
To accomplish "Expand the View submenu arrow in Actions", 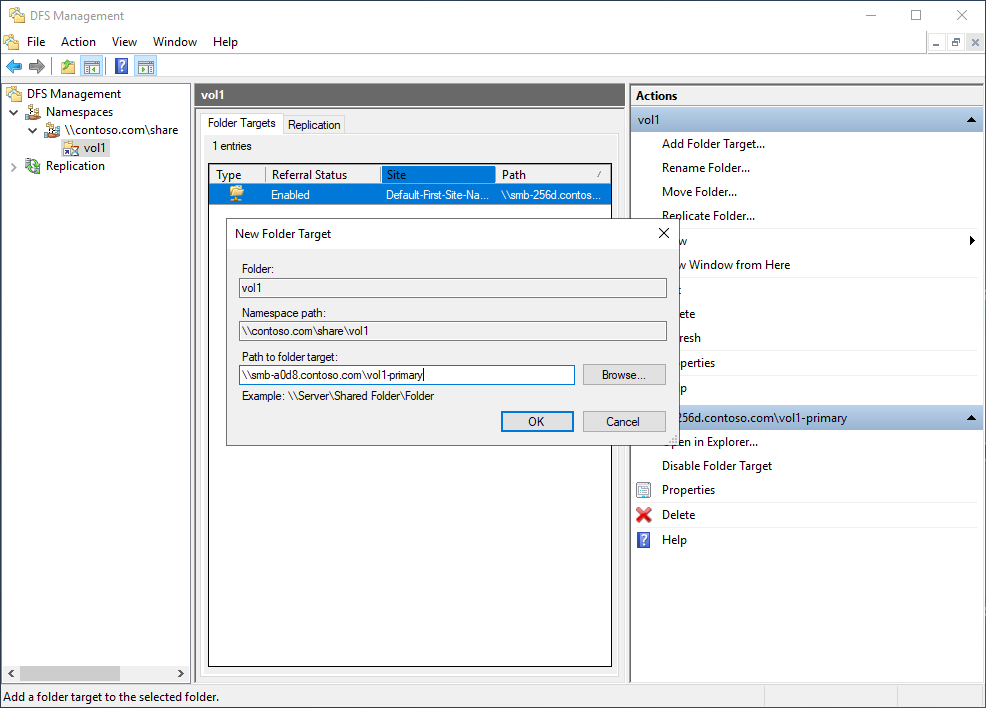I will click(972, 240).
